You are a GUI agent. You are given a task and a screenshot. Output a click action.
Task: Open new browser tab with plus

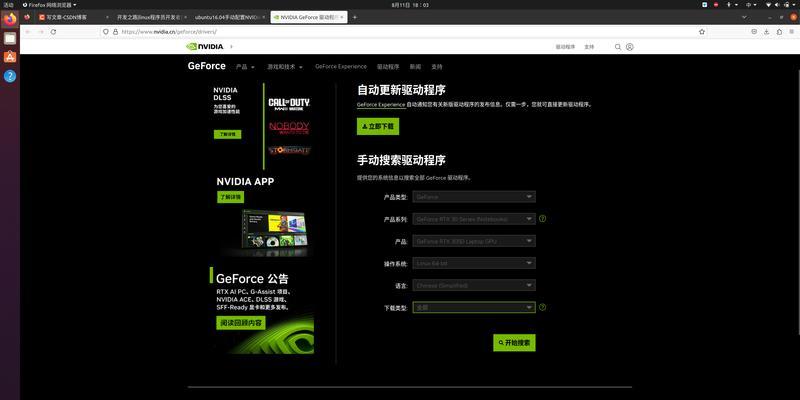(x=355, y=17)
